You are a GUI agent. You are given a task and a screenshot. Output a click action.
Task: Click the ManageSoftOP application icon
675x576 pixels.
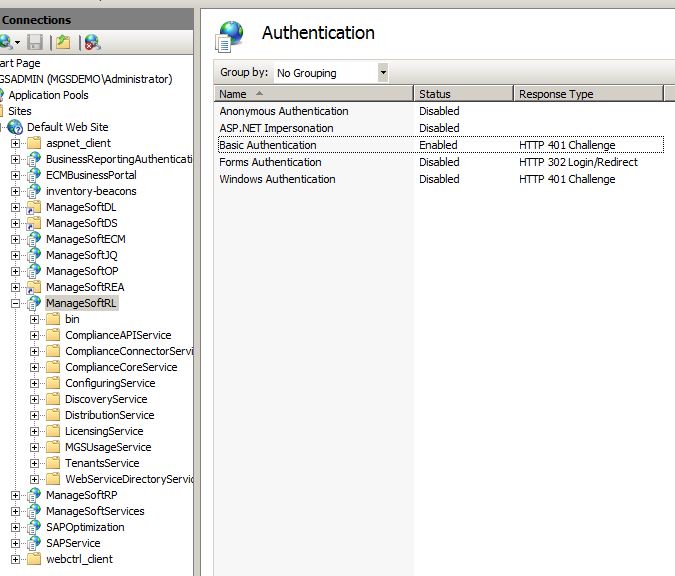tap(34, 271)
